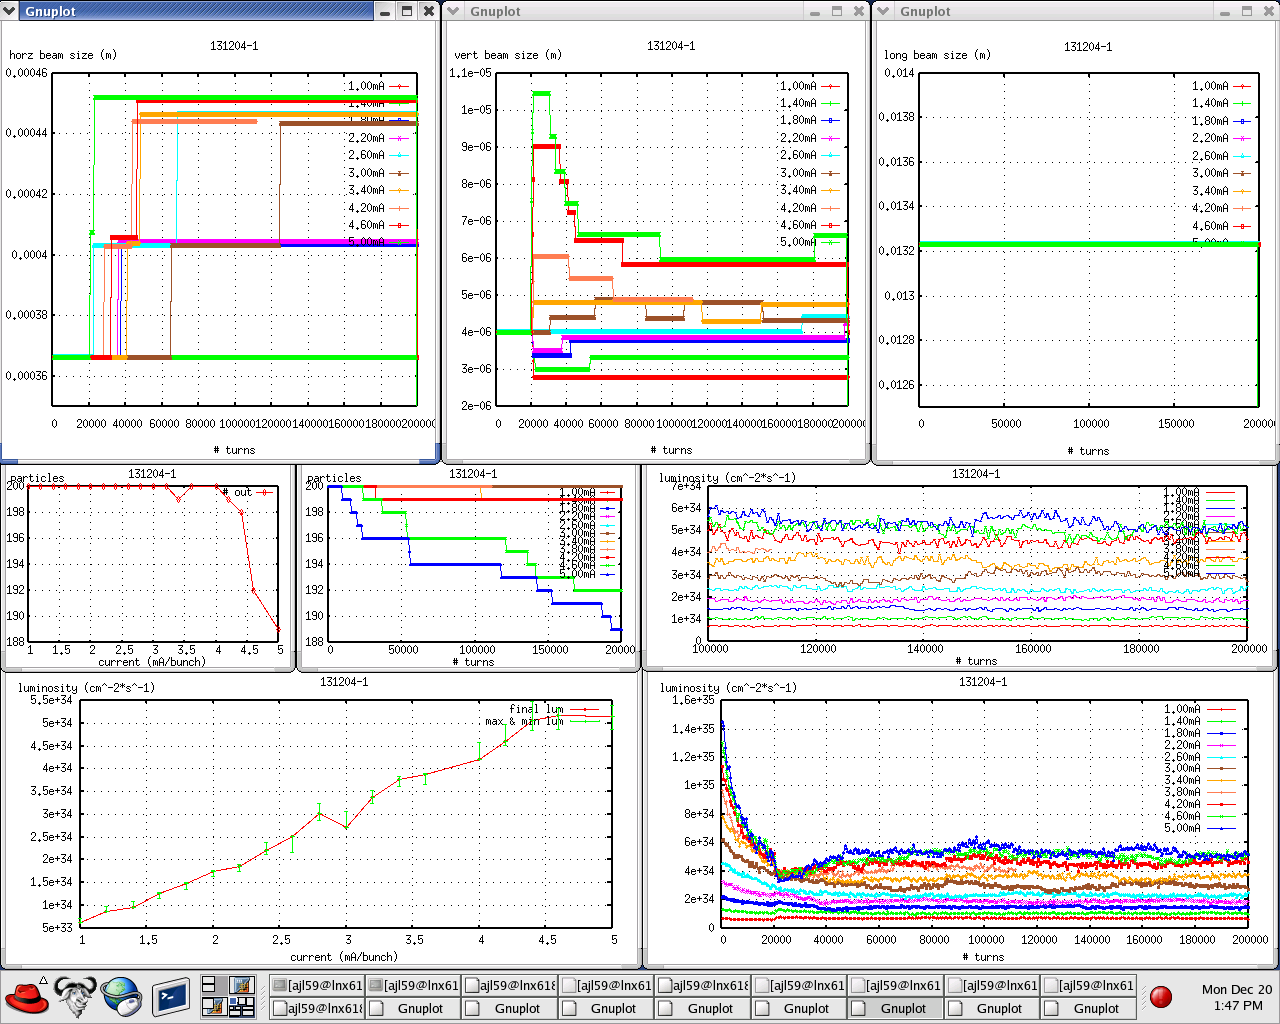Click the red alert notification icon

[x=1161, y=997]
